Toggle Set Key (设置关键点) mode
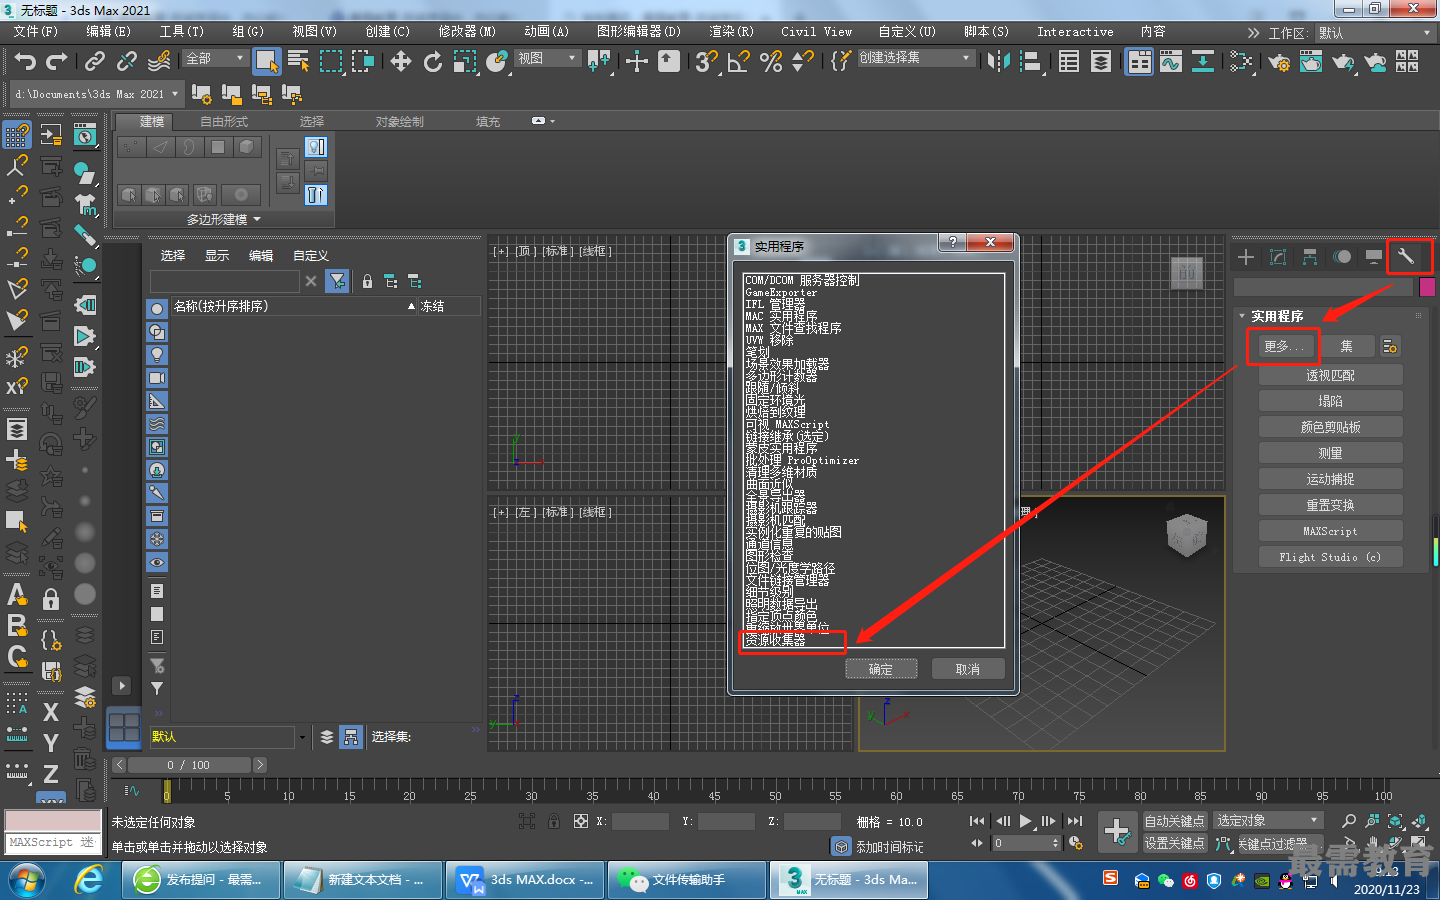 (x=1175, y=843)
